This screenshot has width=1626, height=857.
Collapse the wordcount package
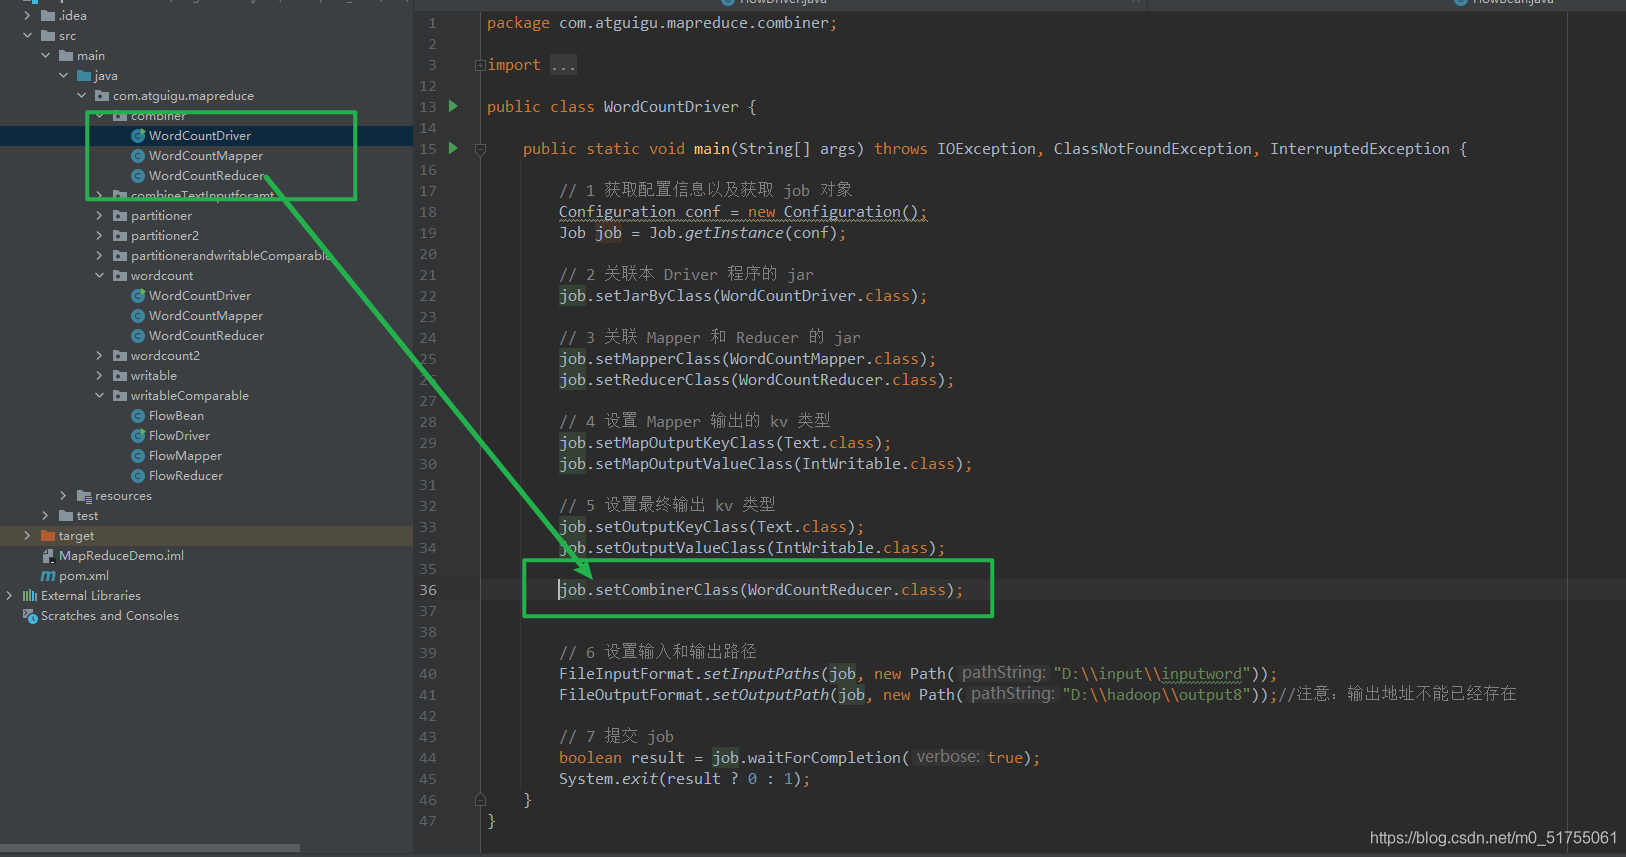(99, 276)
